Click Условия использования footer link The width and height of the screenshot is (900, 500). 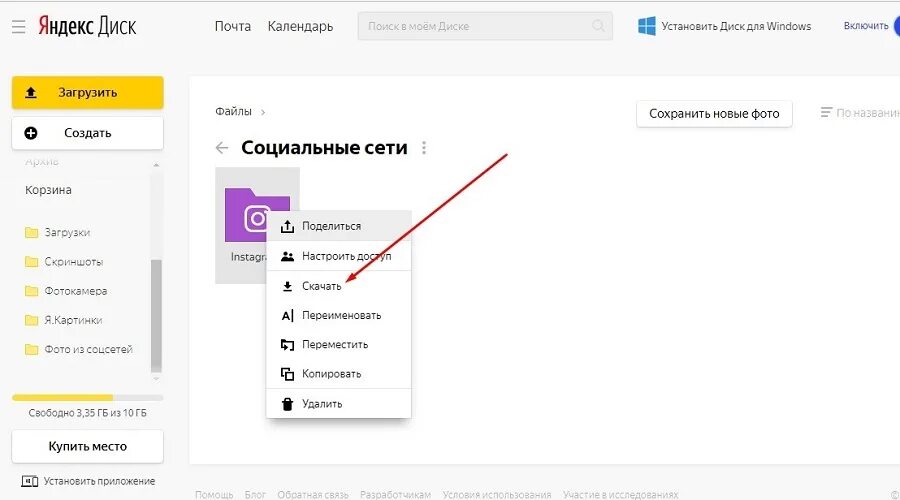point(497,494)
